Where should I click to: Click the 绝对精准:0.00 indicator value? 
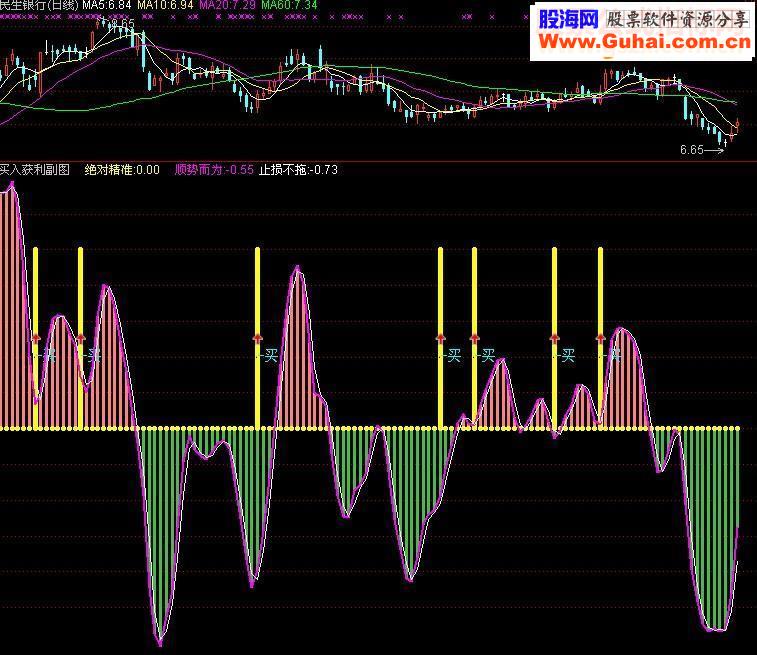tap(122, 169)
